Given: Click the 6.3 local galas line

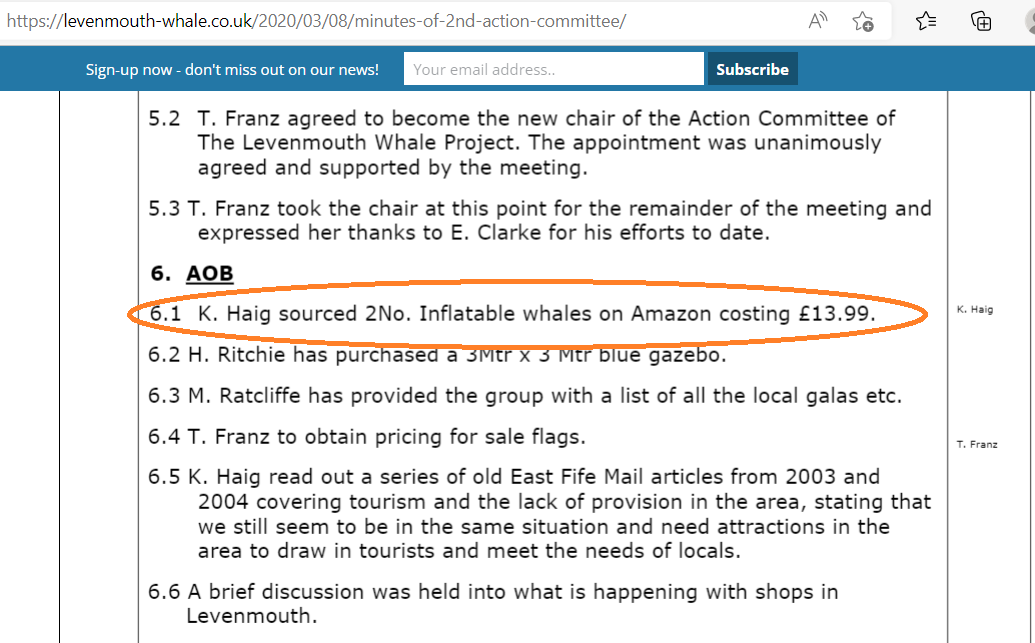Looking at the screenshot, I should pos(525,396).
